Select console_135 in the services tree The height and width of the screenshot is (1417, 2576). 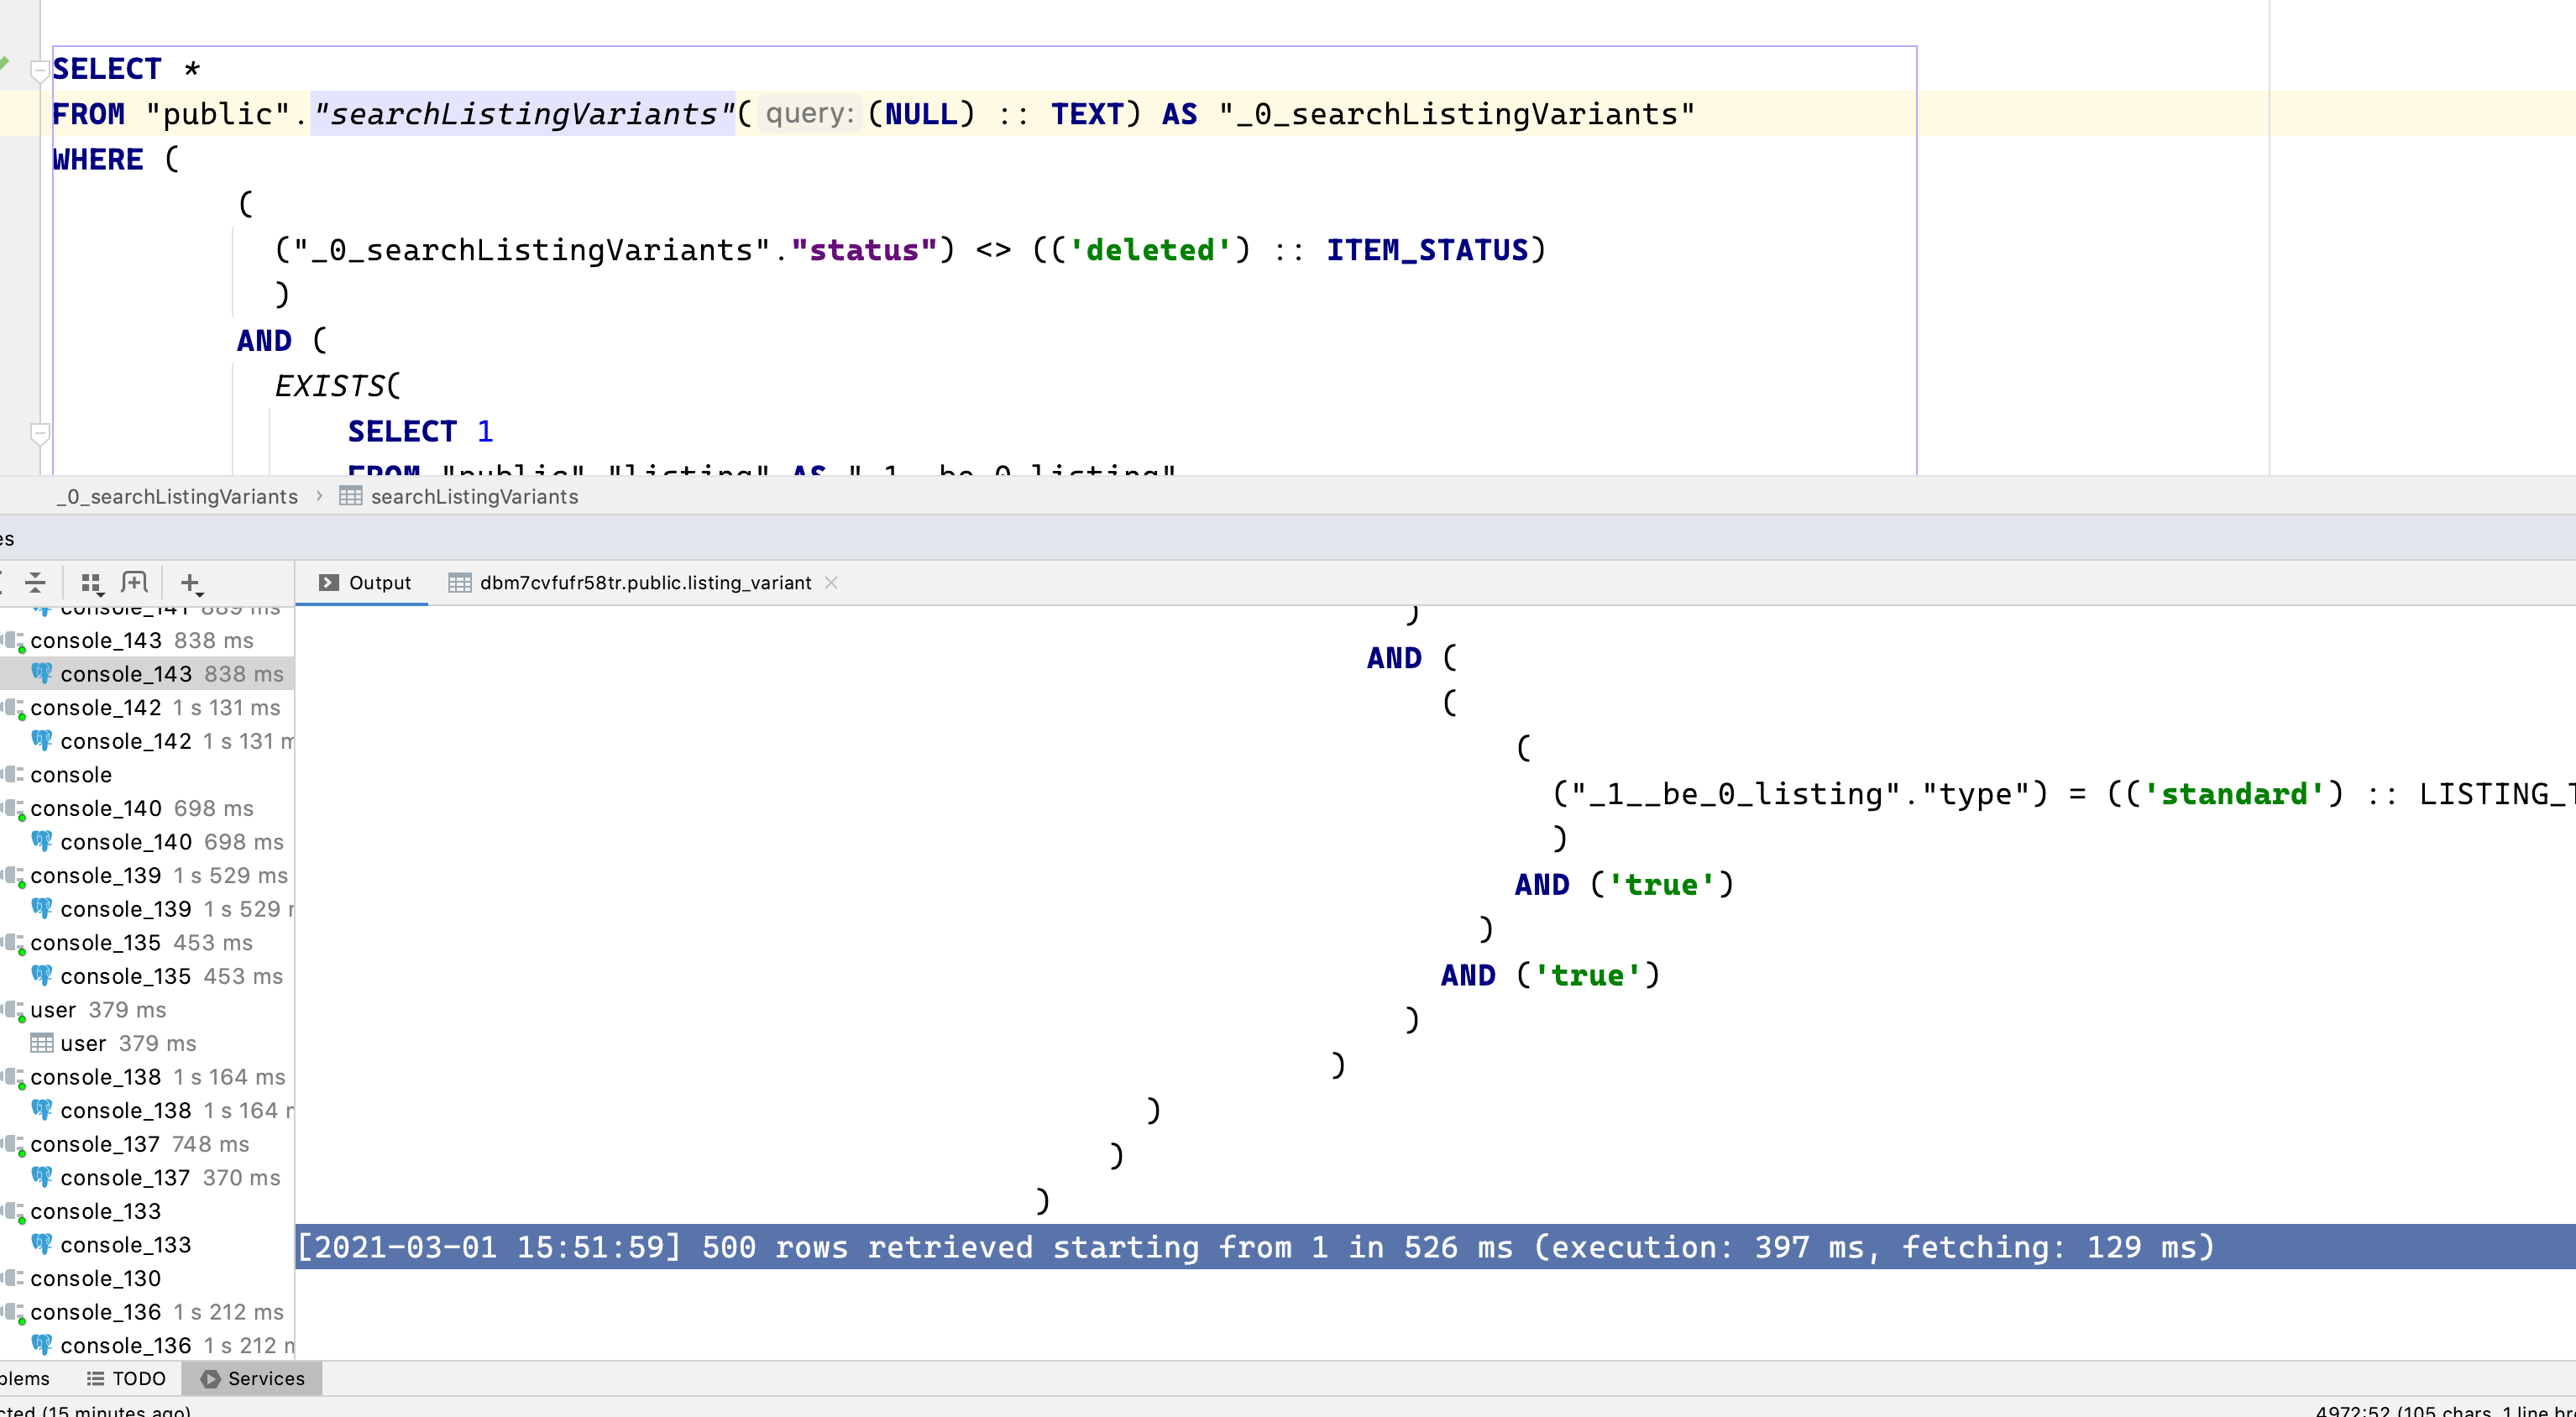[x=96, y=942]
